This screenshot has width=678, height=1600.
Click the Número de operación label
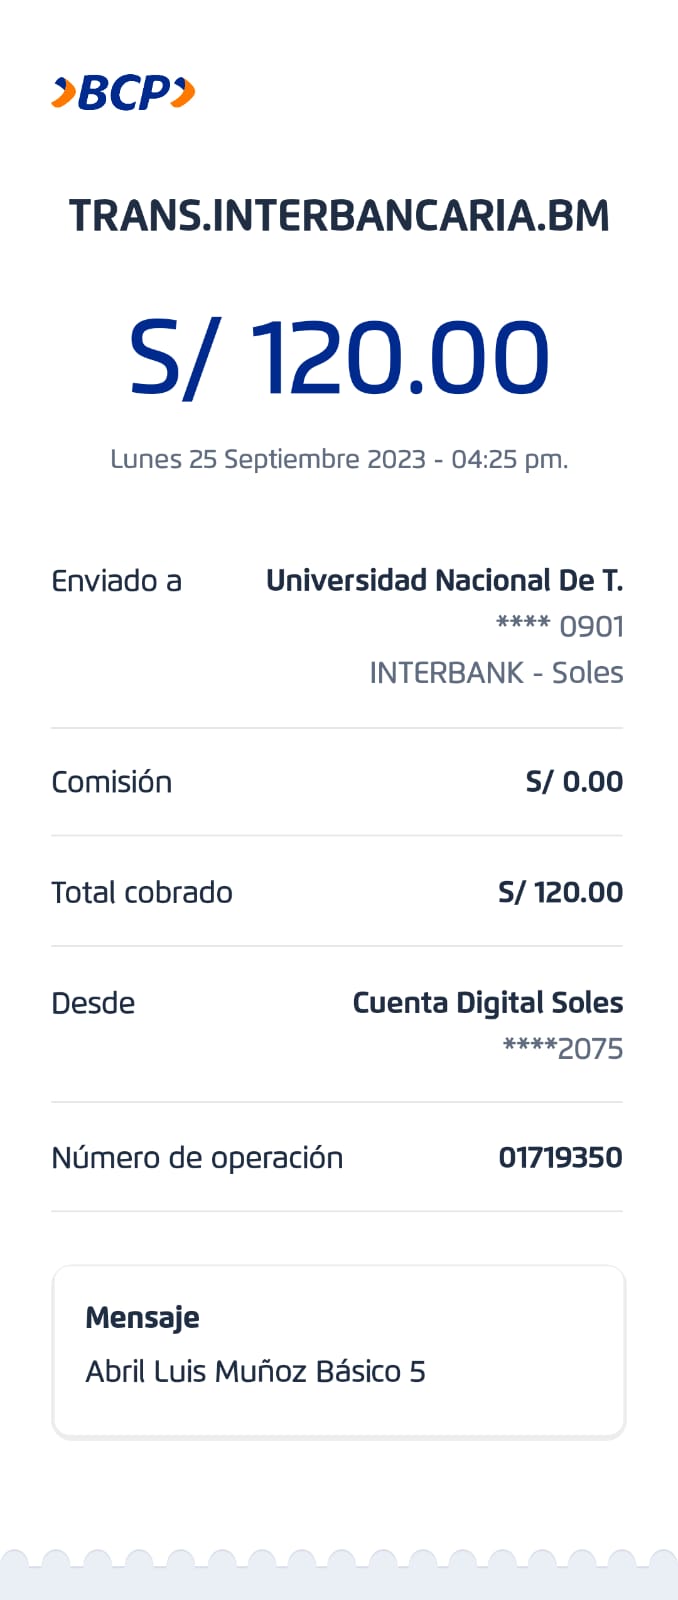197,1158
